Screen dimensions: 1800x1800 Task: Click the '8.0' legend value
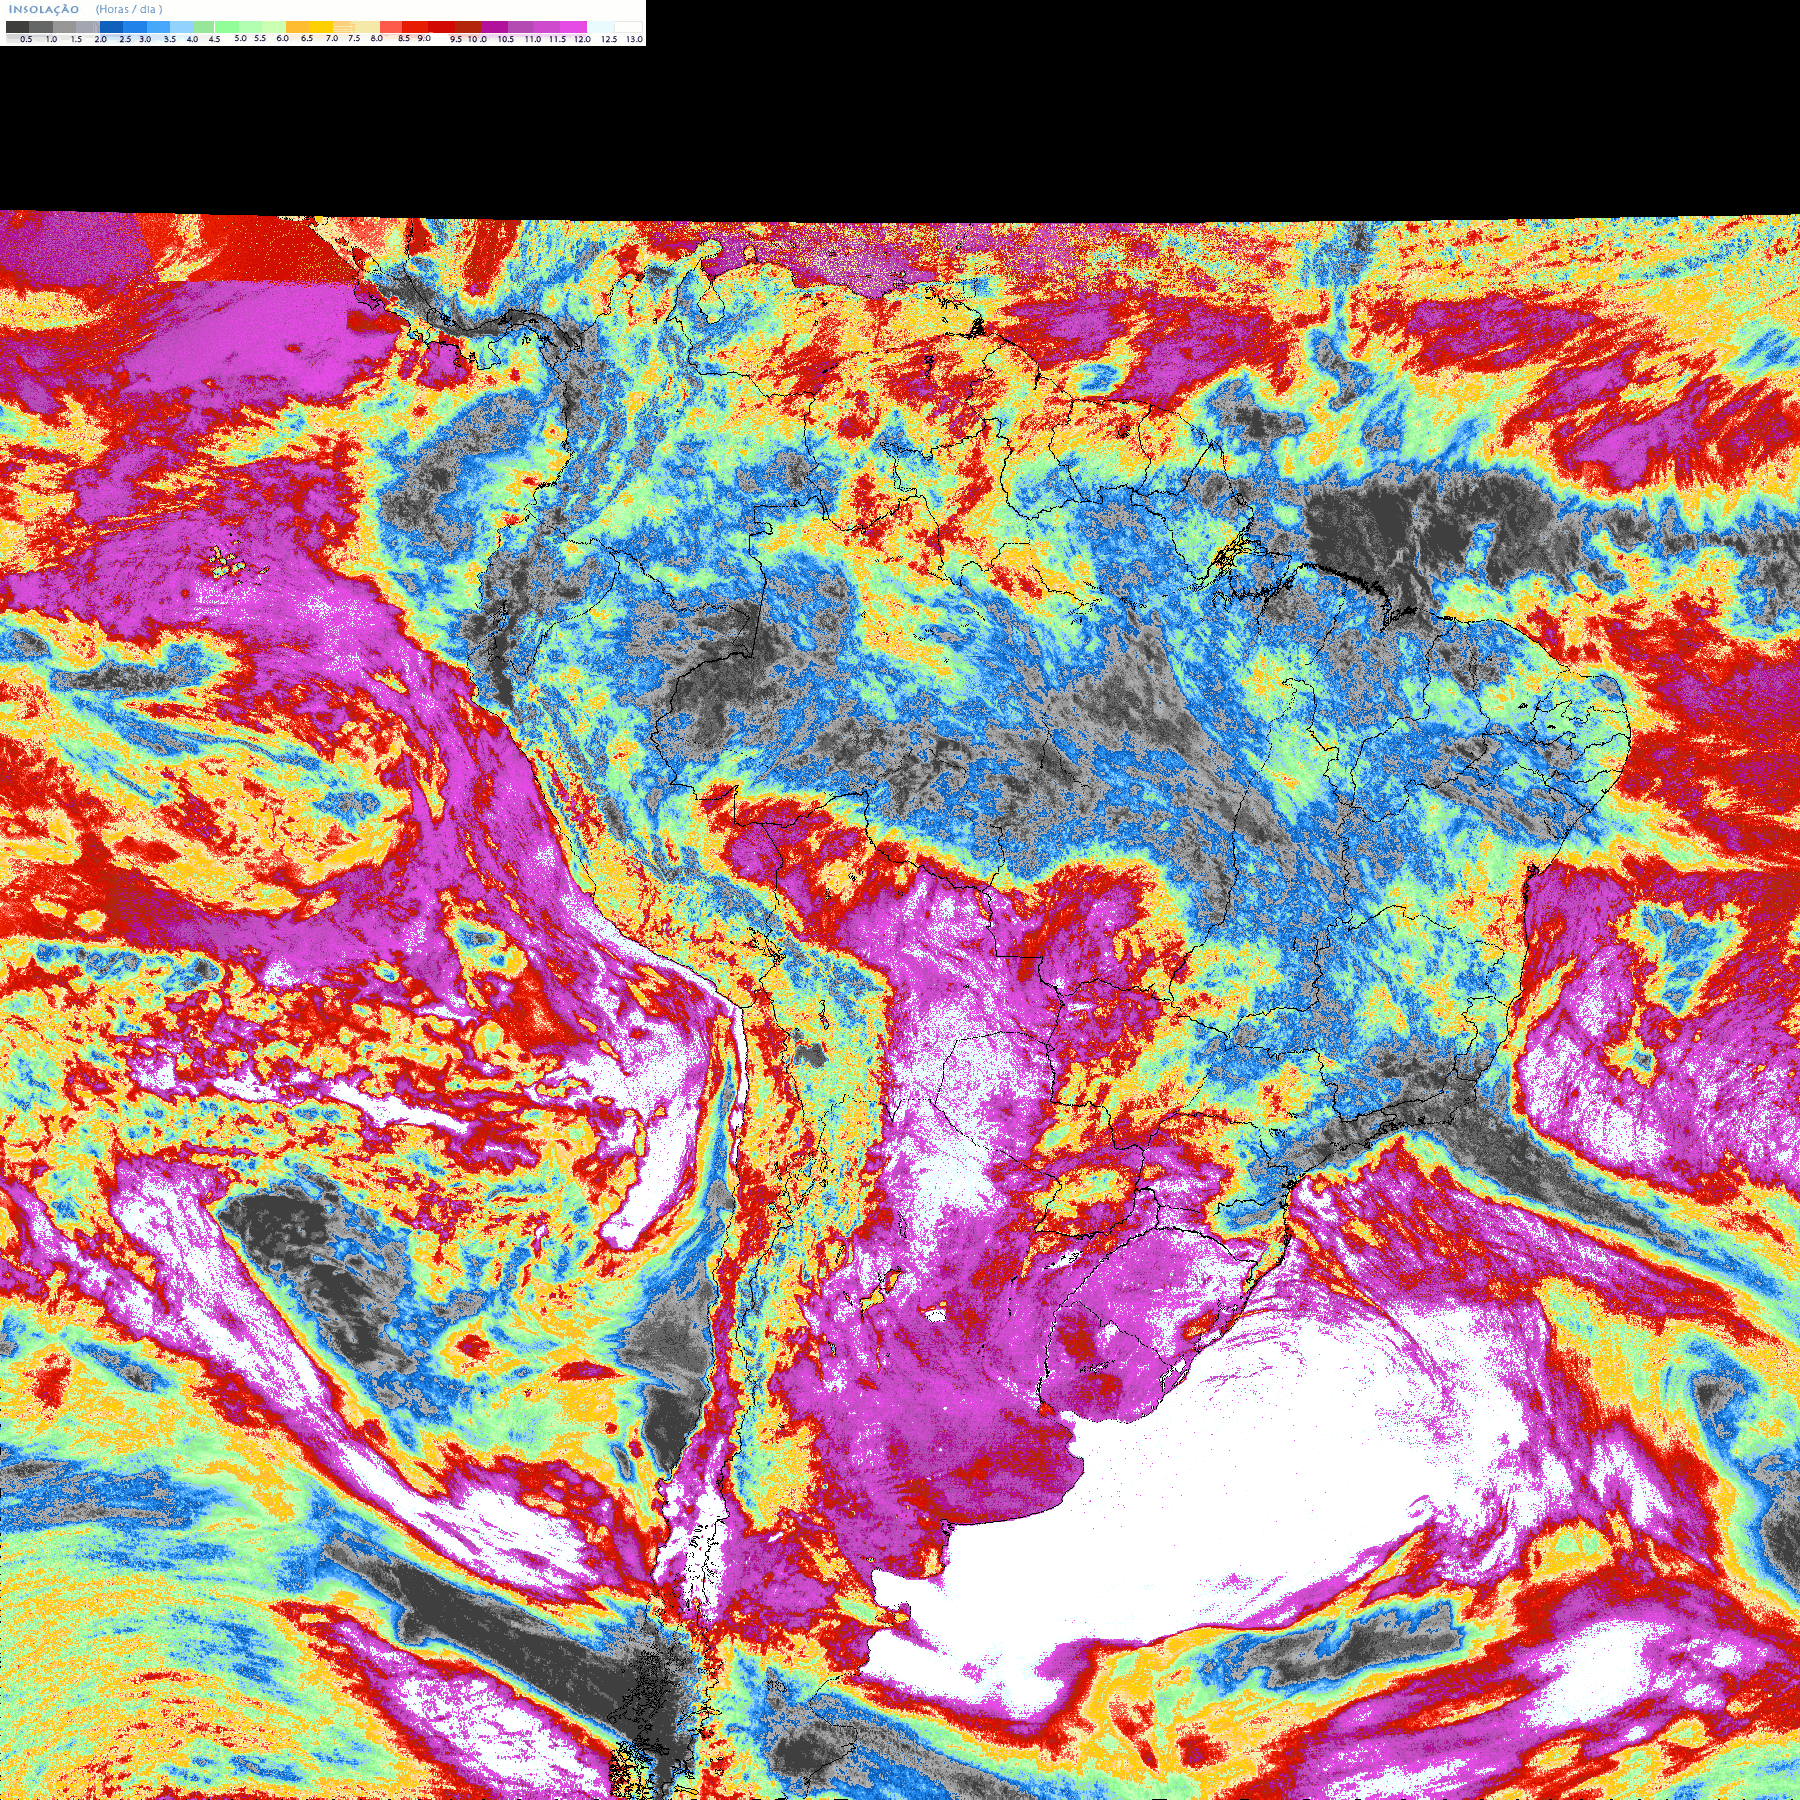tap(377, 38)
